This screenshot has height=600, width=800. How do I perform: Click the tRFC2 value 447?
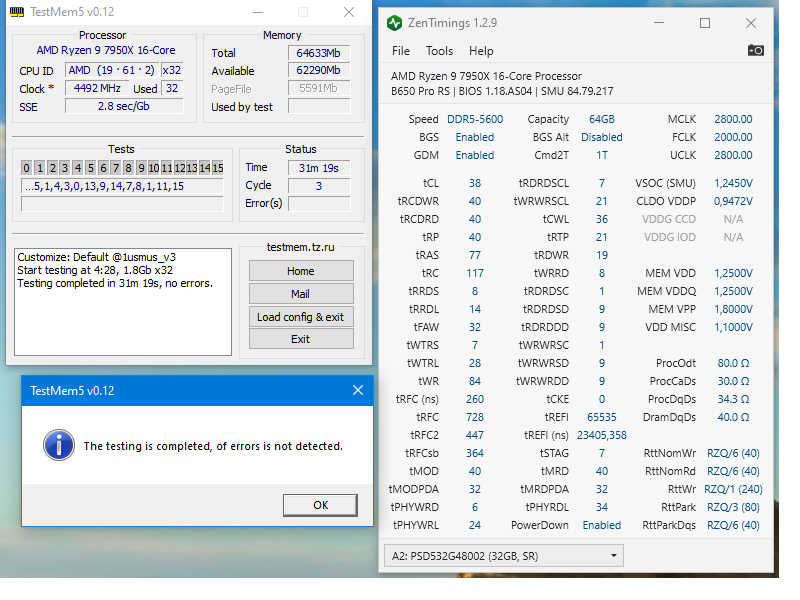[474, 435]
